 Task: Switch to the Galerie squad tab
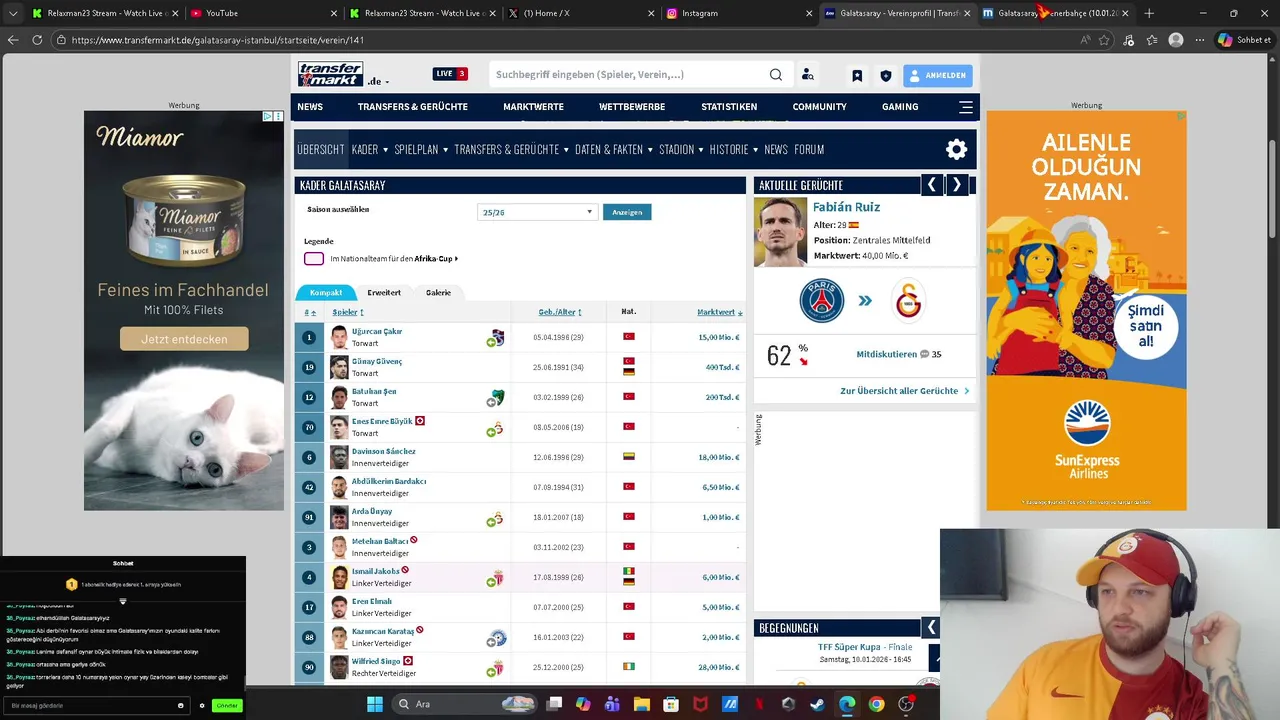438,293
